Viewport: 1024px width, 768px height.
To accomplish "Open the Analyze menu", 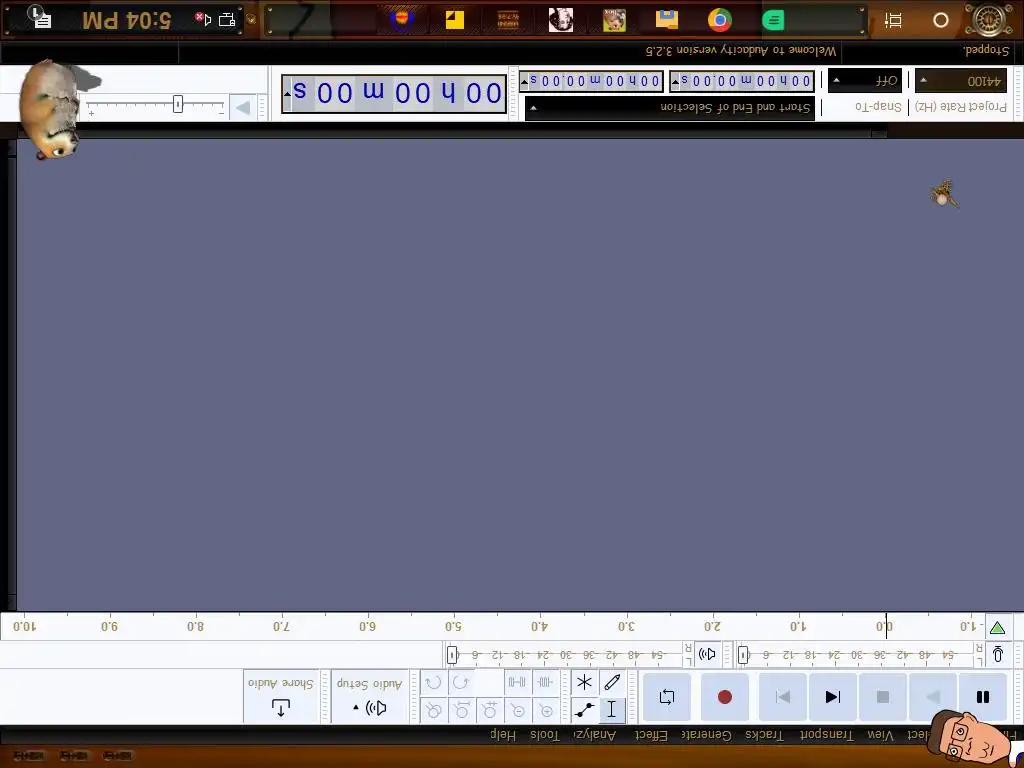I will [595, 735].
